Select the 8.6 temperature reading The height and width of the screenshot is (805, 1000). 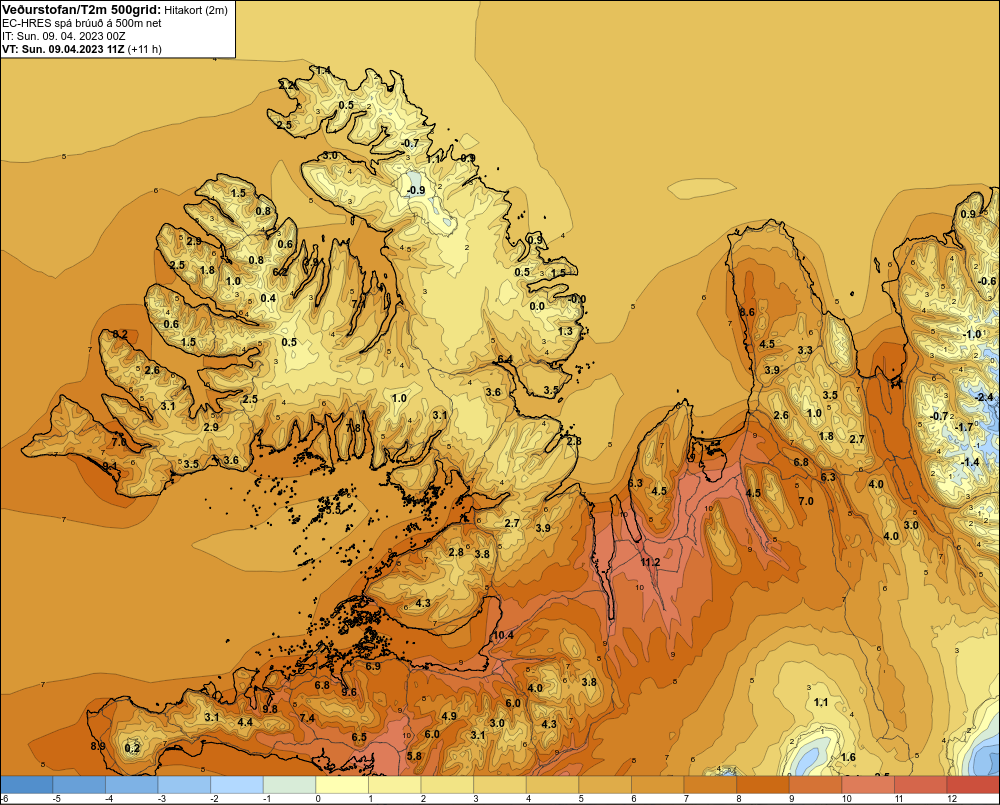coord(747,312)
